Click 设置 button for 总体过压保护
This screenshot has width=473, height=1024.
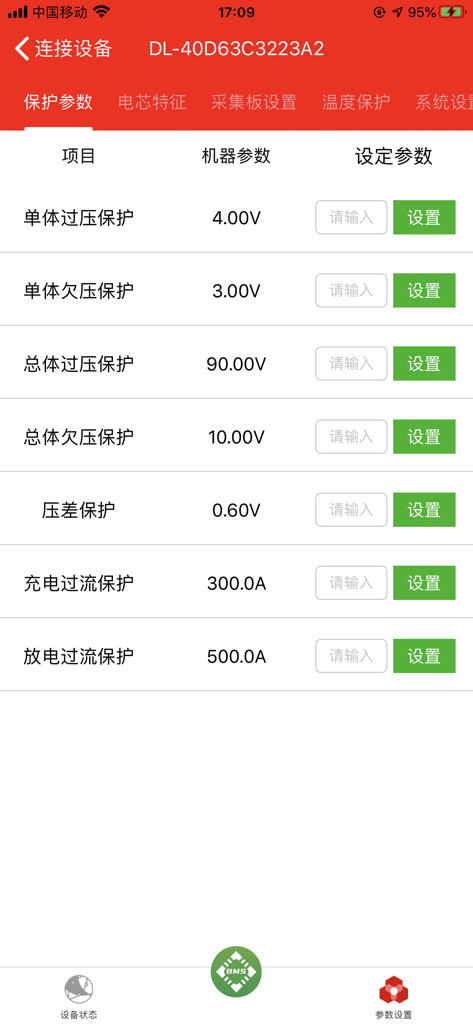coord(424,364)
